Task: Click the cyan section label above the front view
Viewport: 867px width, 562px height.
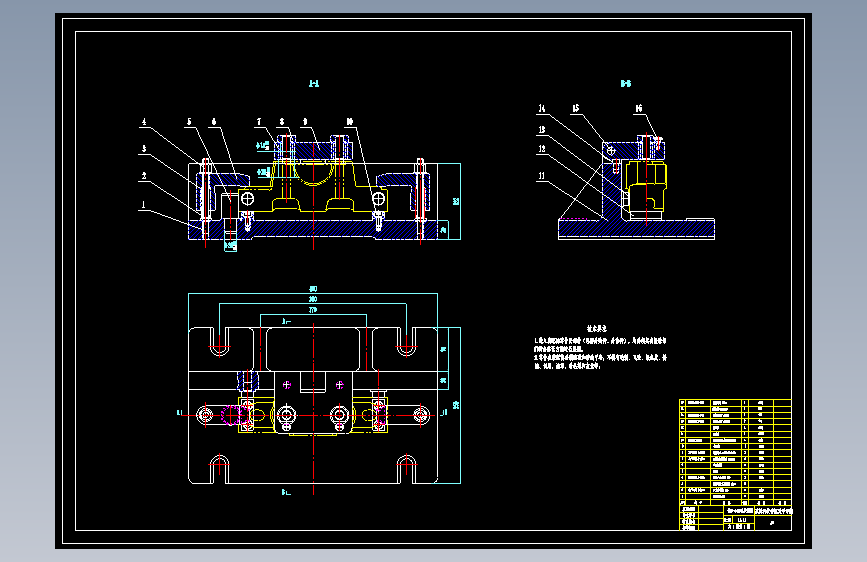Action: click(314, 84)
